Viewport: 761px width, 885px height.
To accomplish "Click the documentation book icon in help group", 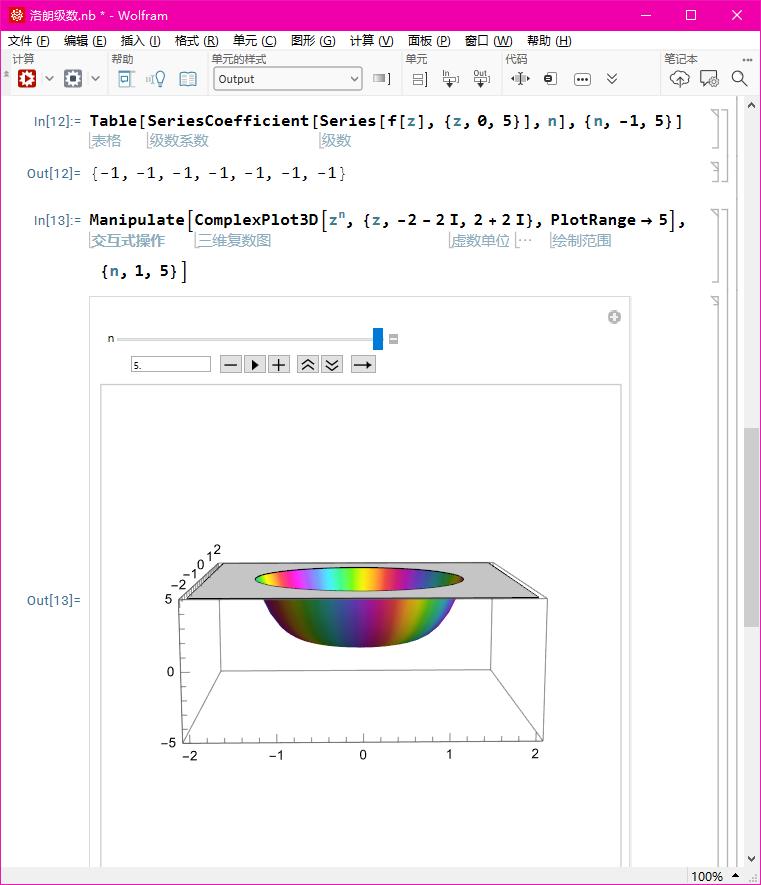I will click(188, 78).
